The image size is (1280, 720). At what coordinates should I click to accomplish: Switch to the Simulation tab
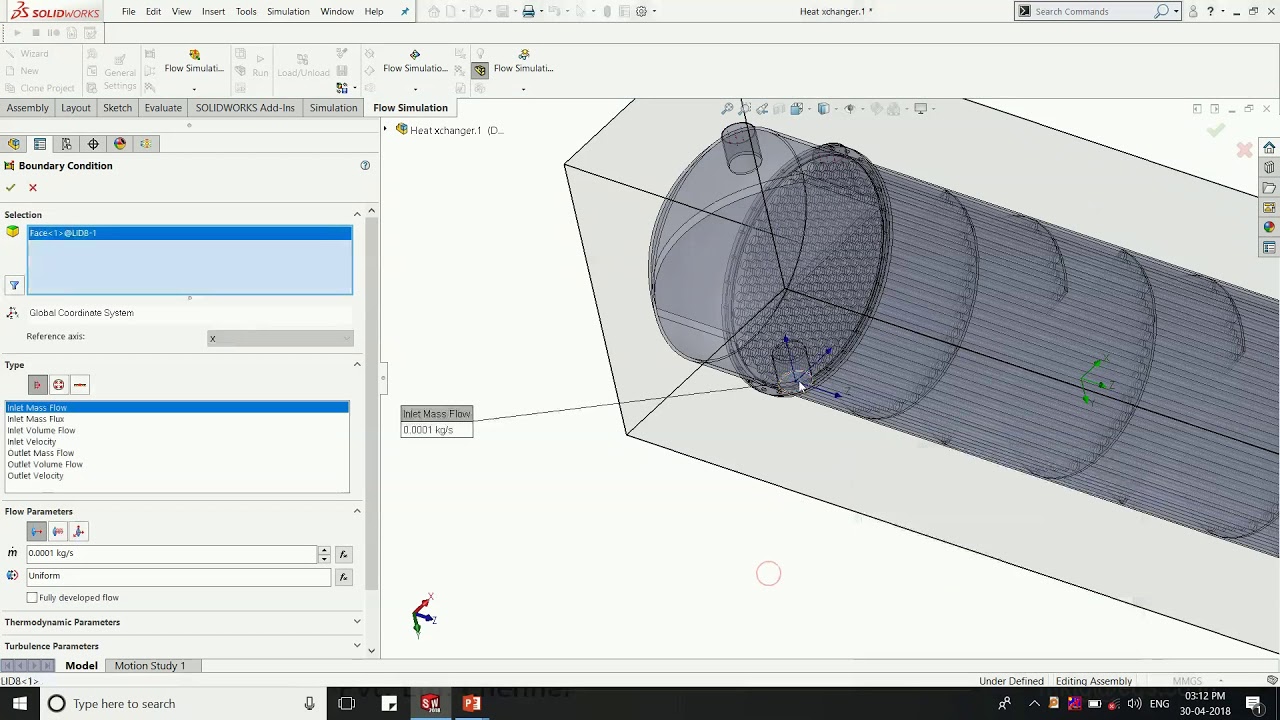tap(333, 108)
